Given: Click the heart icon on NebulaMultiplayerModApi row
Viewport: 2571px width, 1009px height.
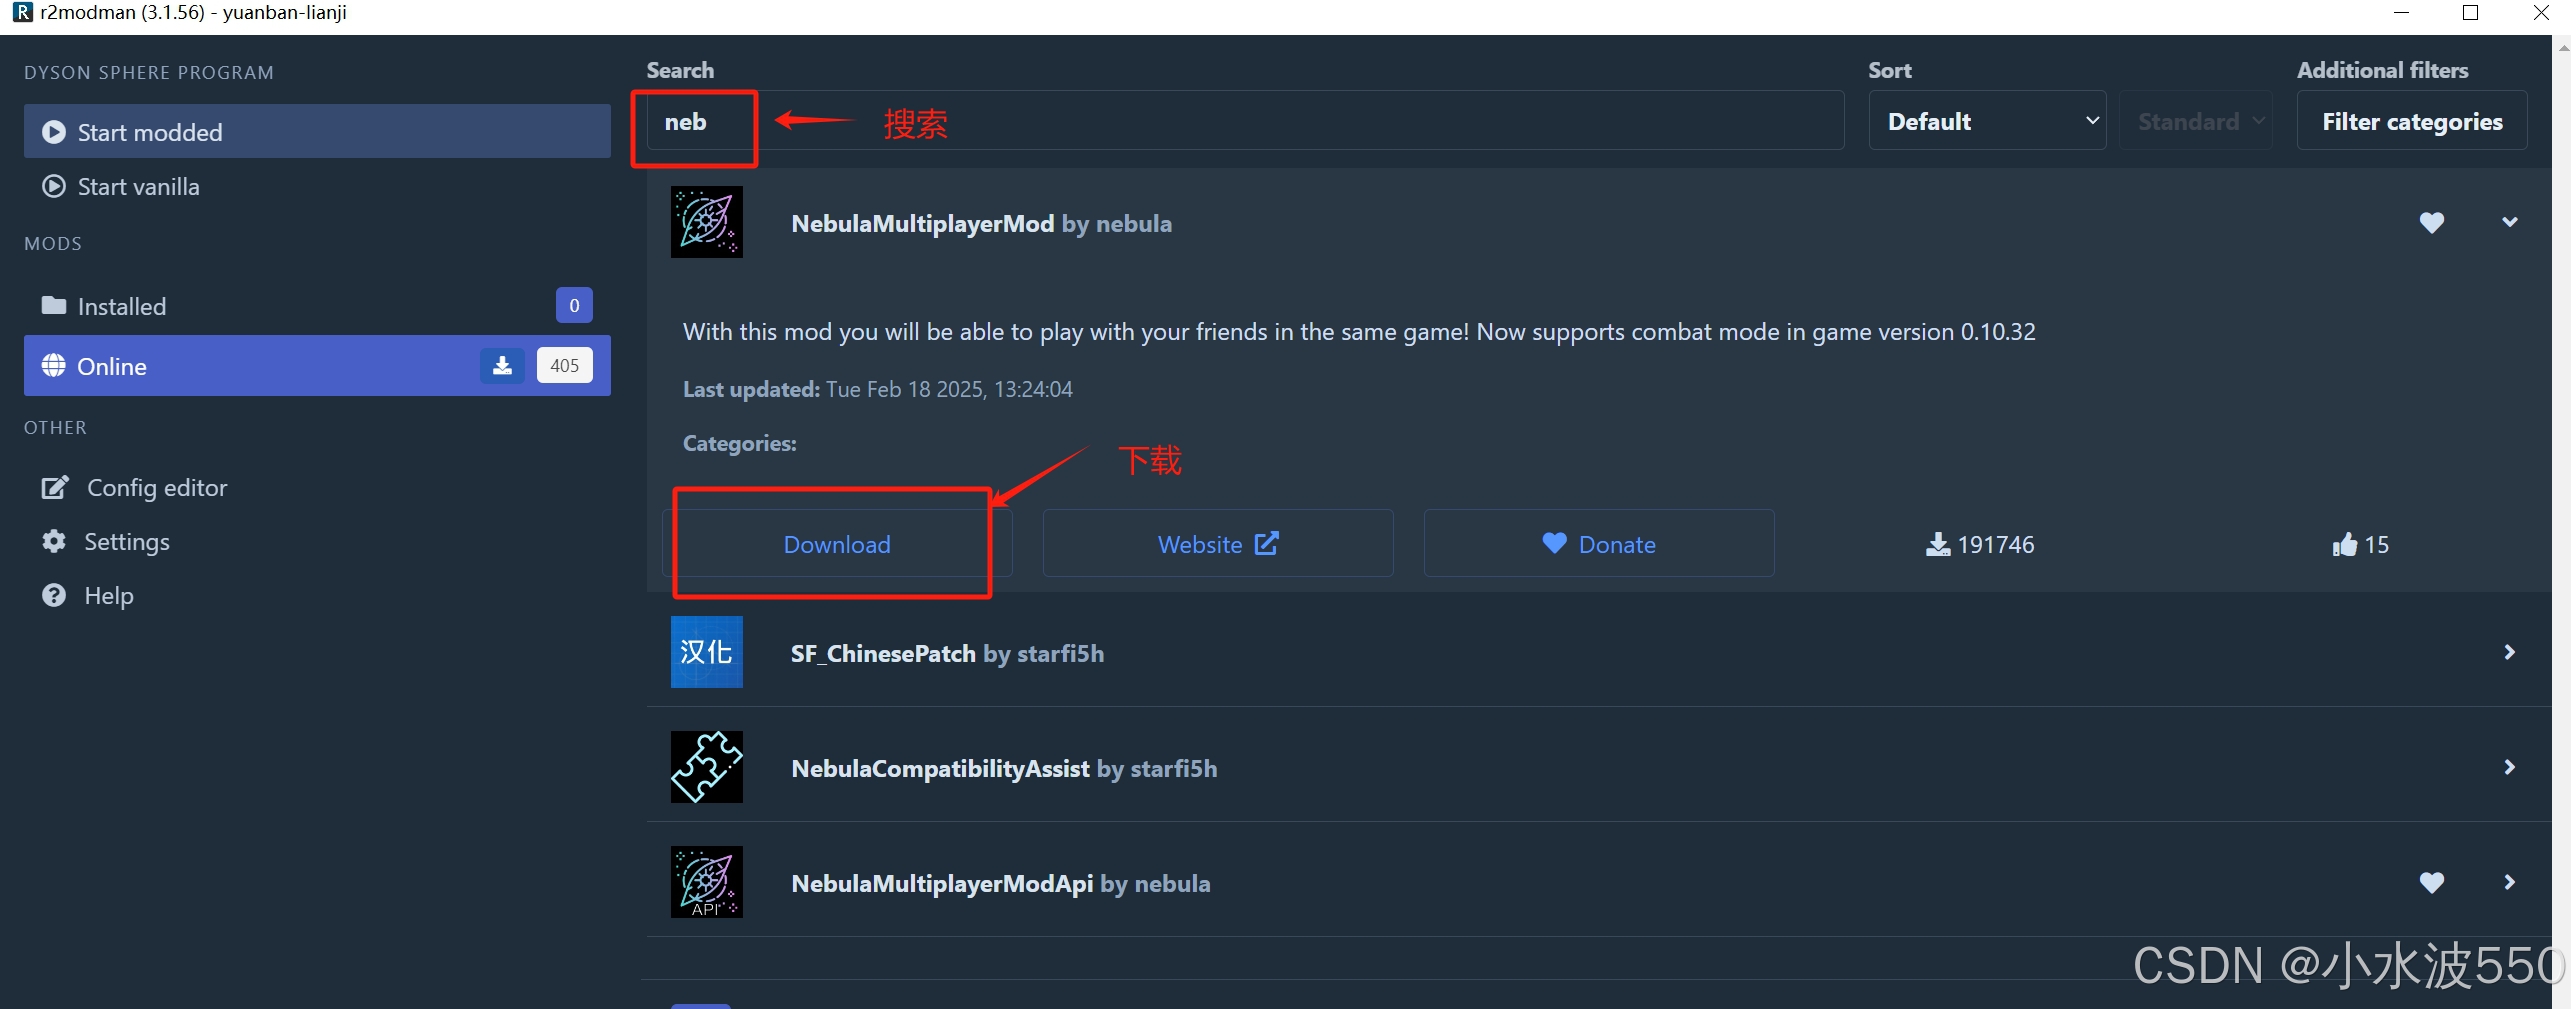Looking at the screenshot, I should coord(2432,883).
